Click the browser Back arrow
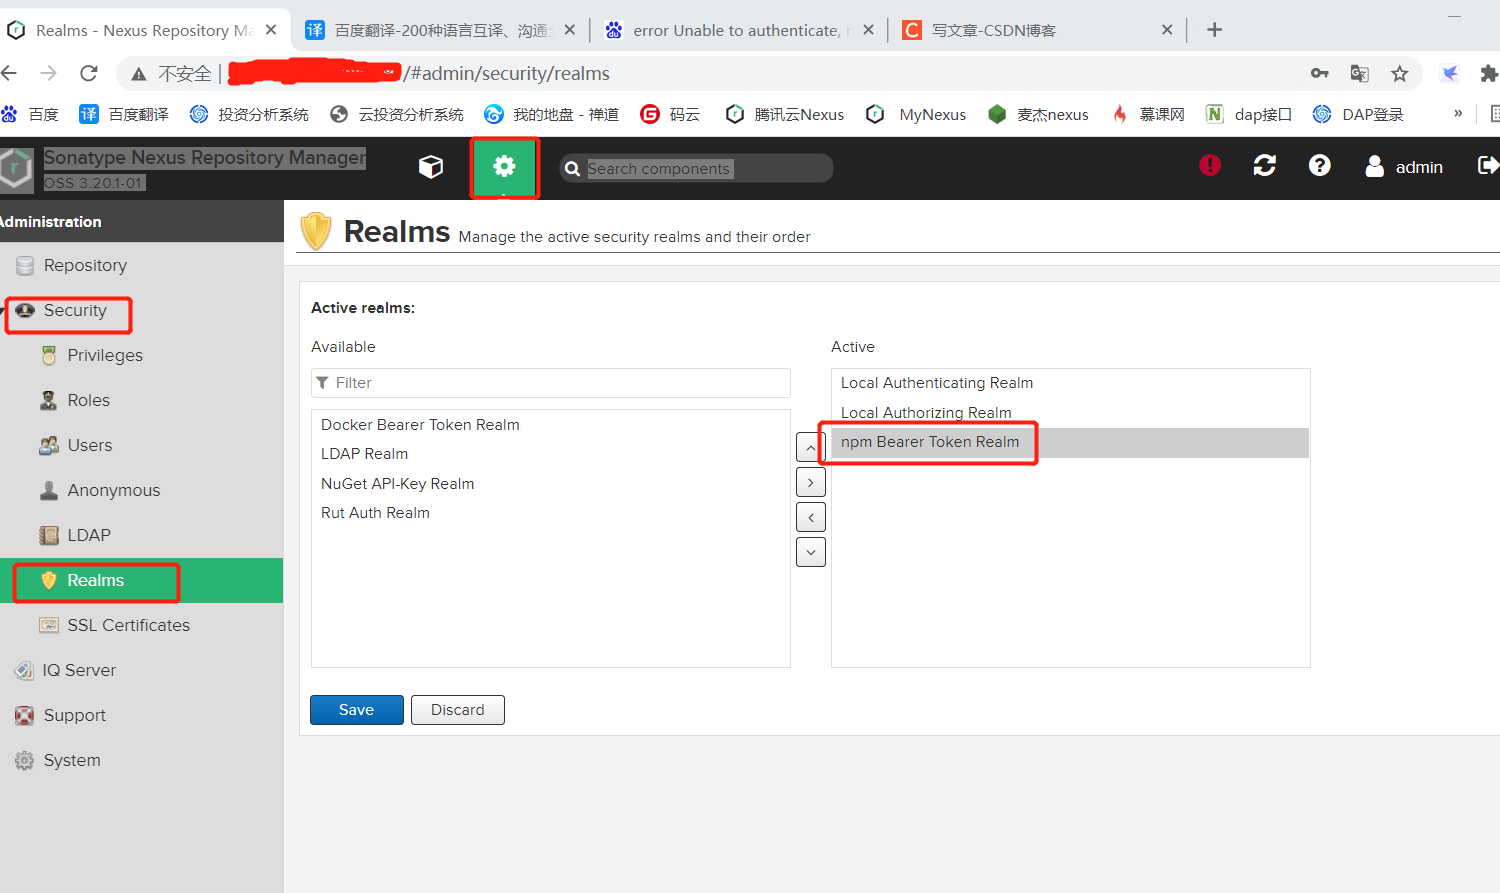 pyautogui.click(x=9, y=73)
